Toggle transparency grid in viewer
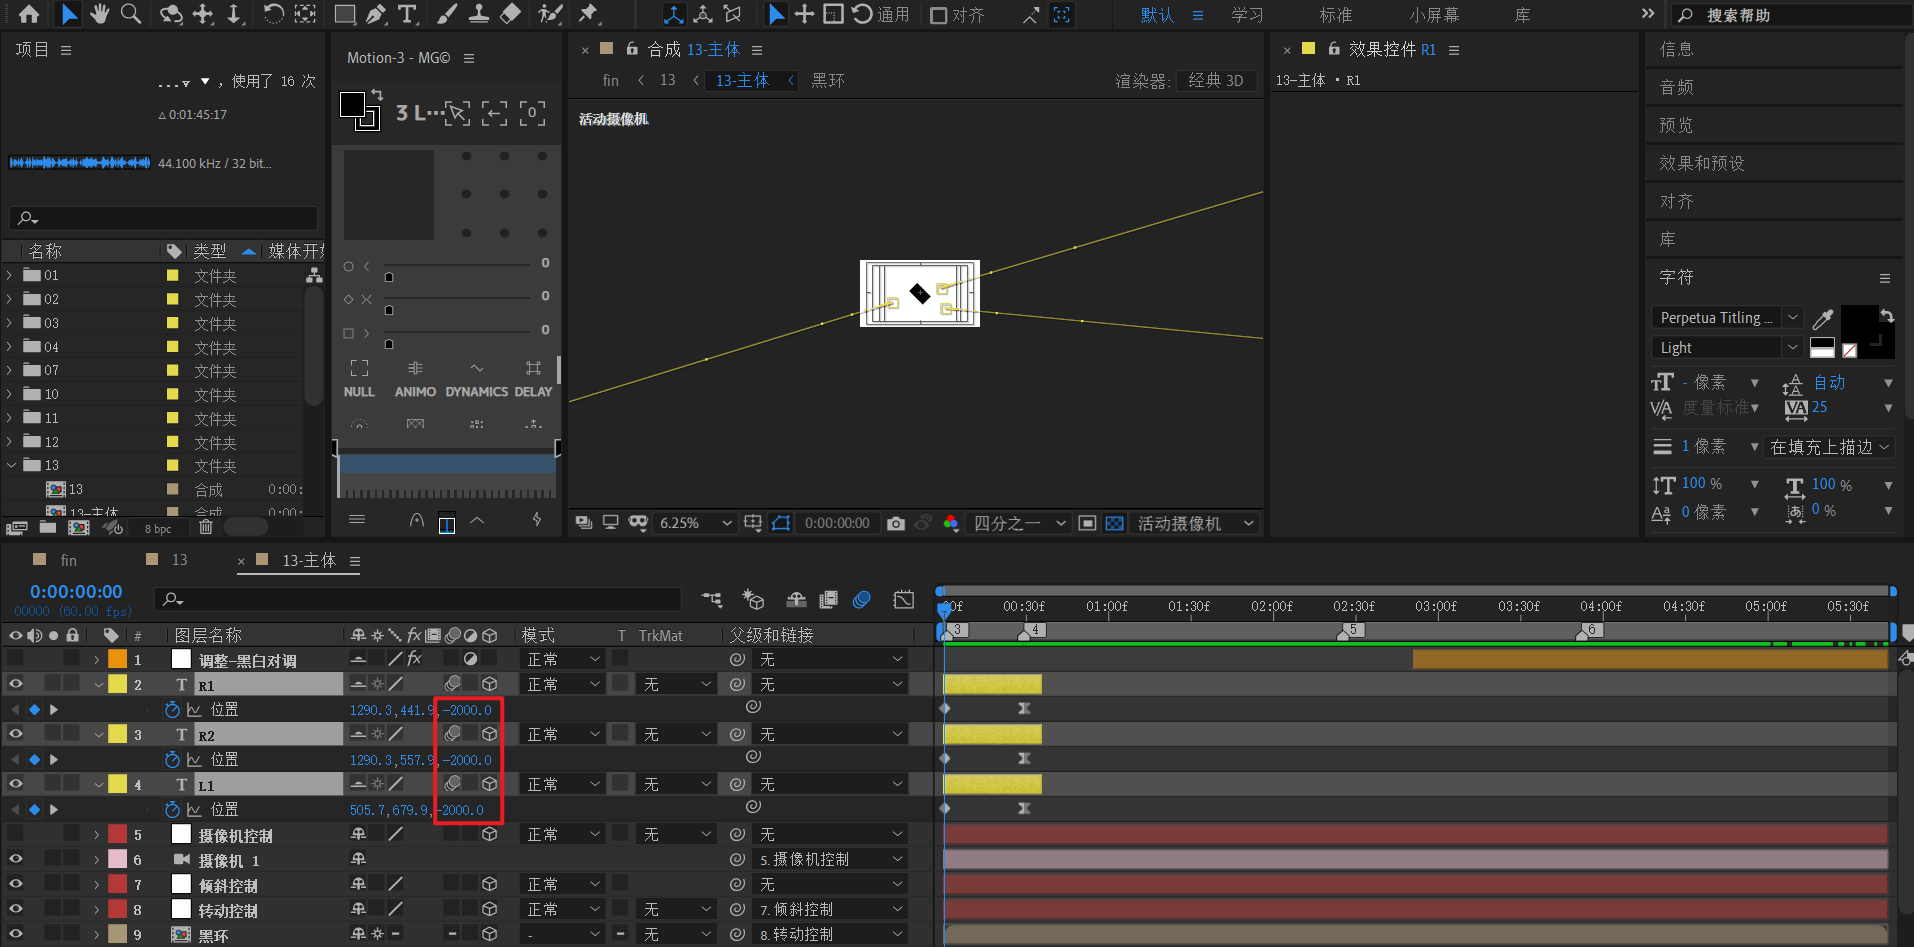The image size is (1914, 947). [1114, 523]
